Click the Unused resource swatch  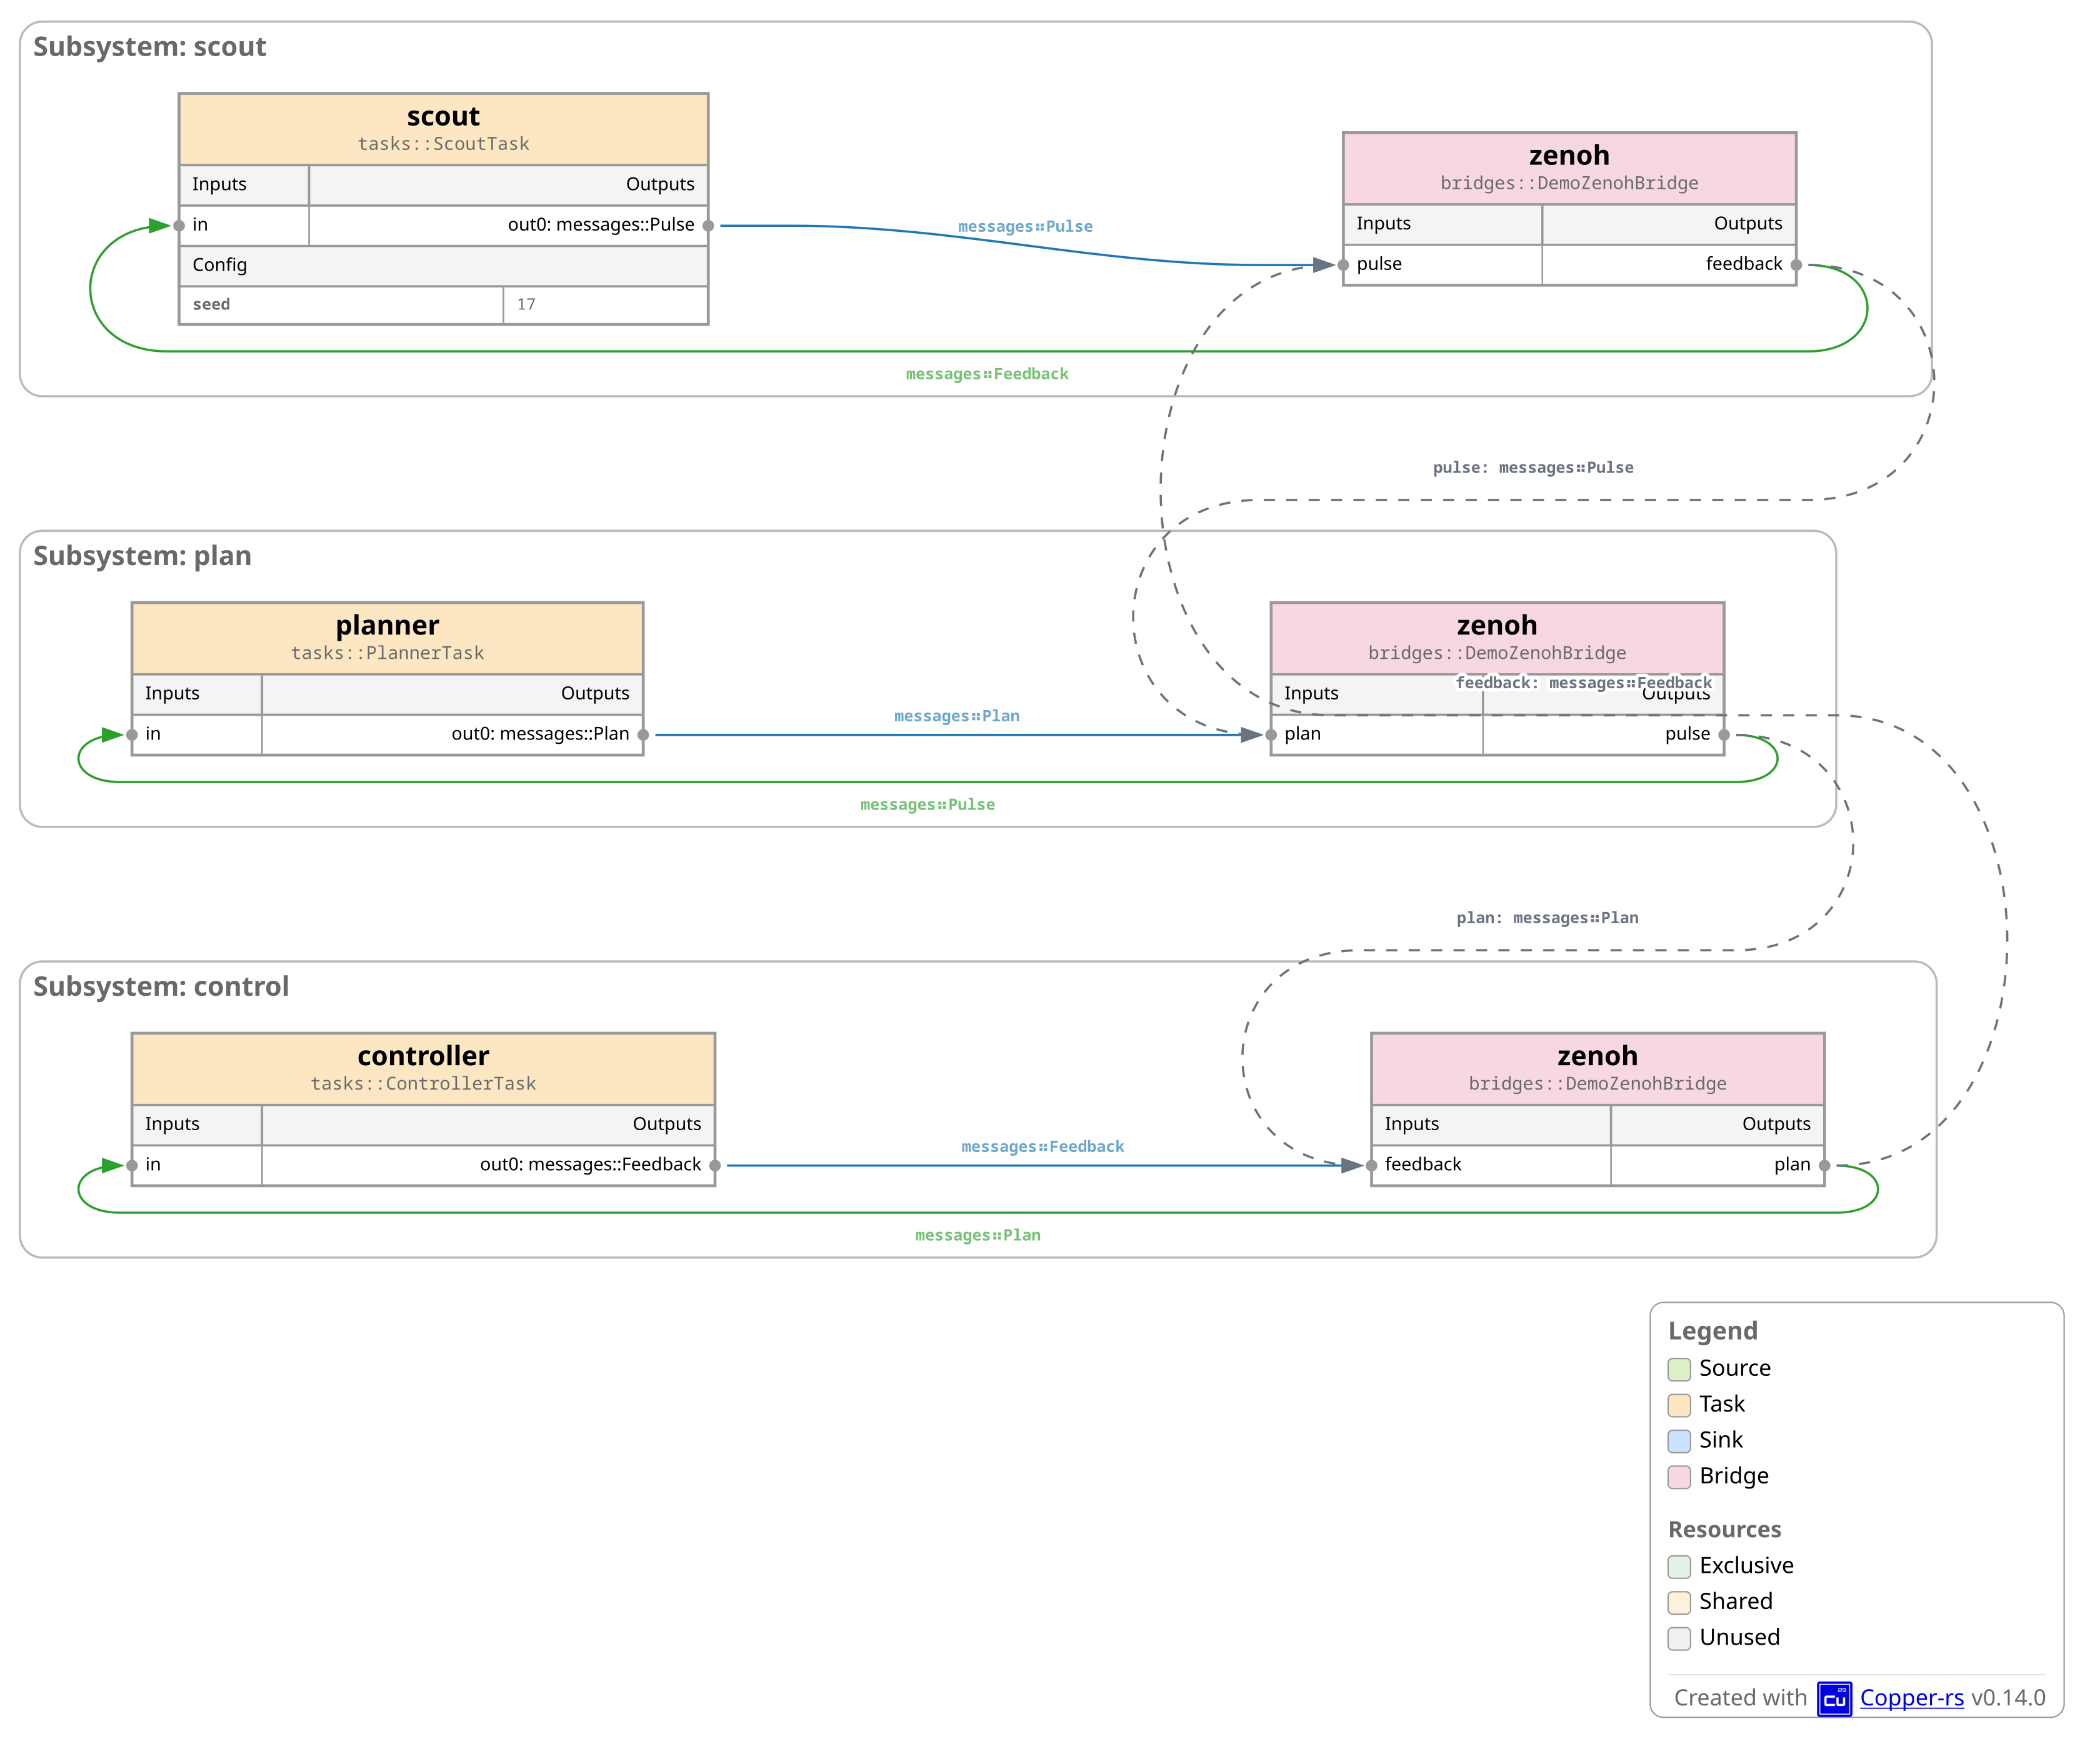pyautogui.click(x=1679, y=1638)
